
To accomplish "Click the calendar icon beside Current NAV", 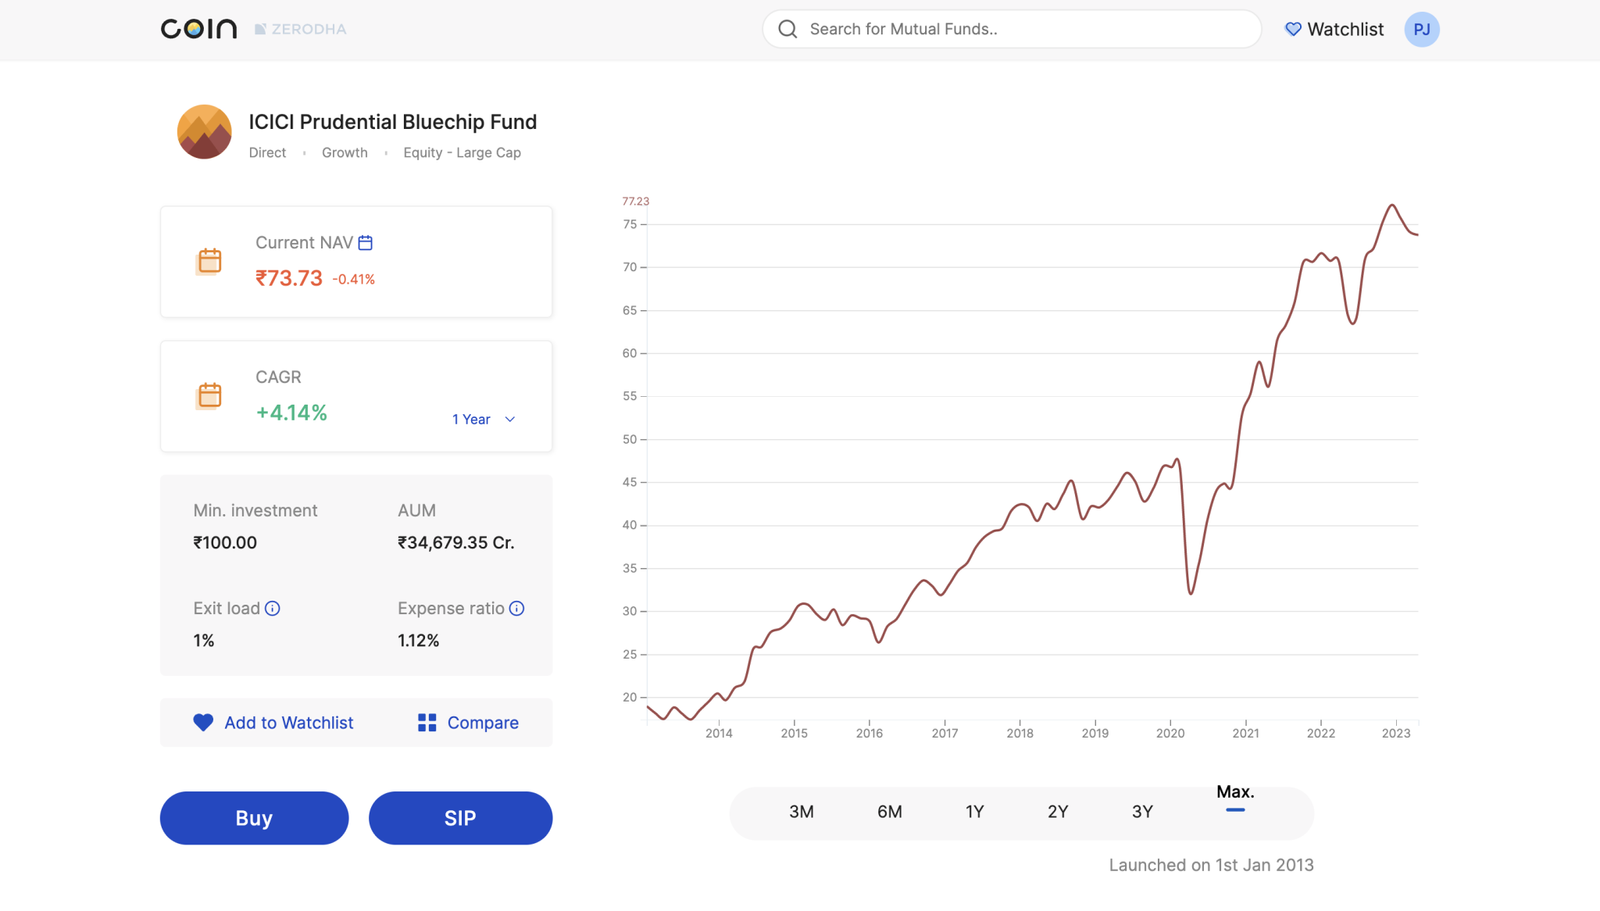I will point(365,242).
